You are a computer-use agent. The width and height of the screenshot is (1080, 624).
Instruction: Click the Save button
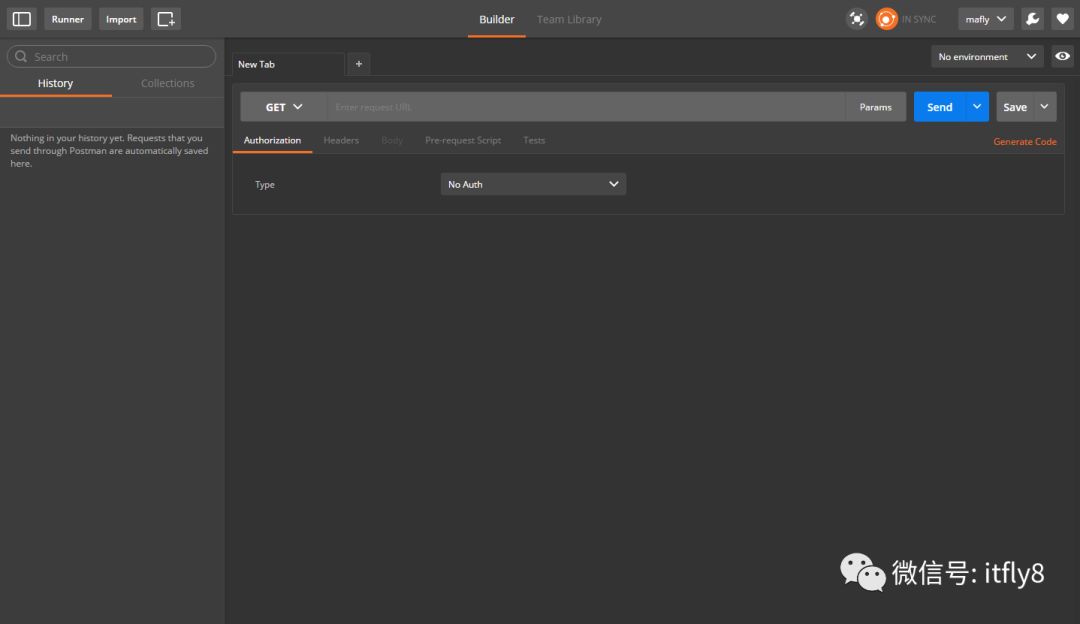pyautogui.click(x=1015, y=107)
